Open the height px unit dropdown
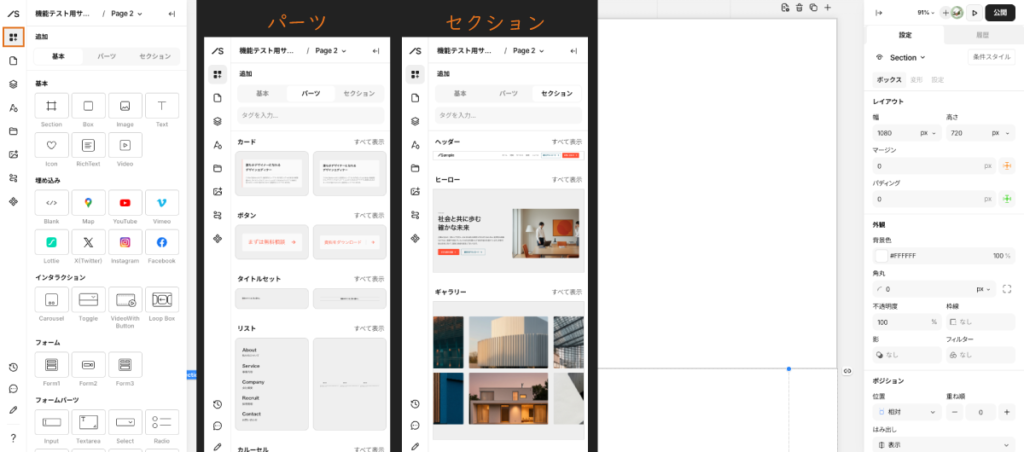 point(1000,133)
